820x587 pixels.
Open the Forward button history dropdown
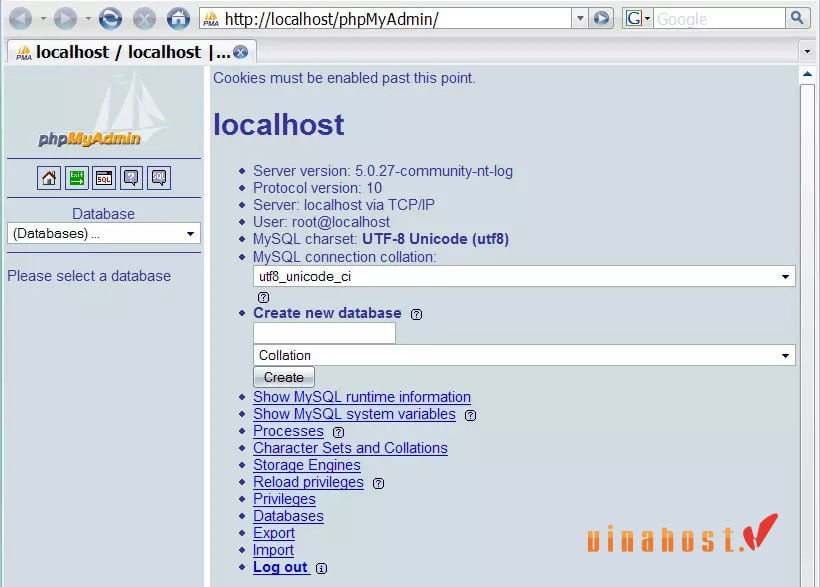click(88, 19)
